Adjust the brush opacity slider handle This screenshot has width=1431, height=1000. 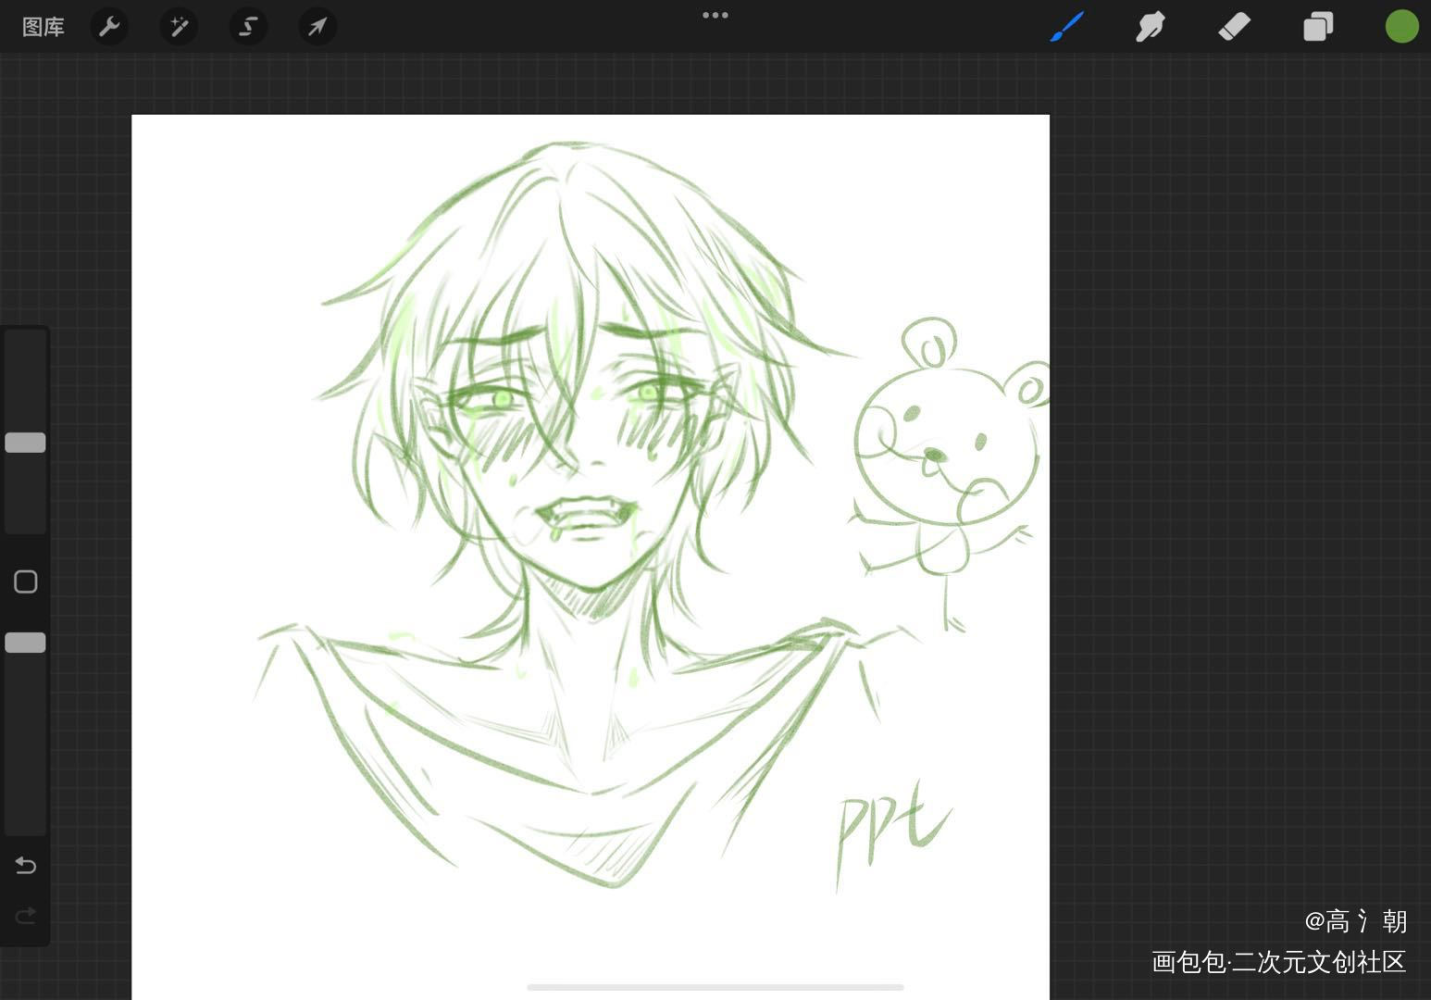coord(25,642)
